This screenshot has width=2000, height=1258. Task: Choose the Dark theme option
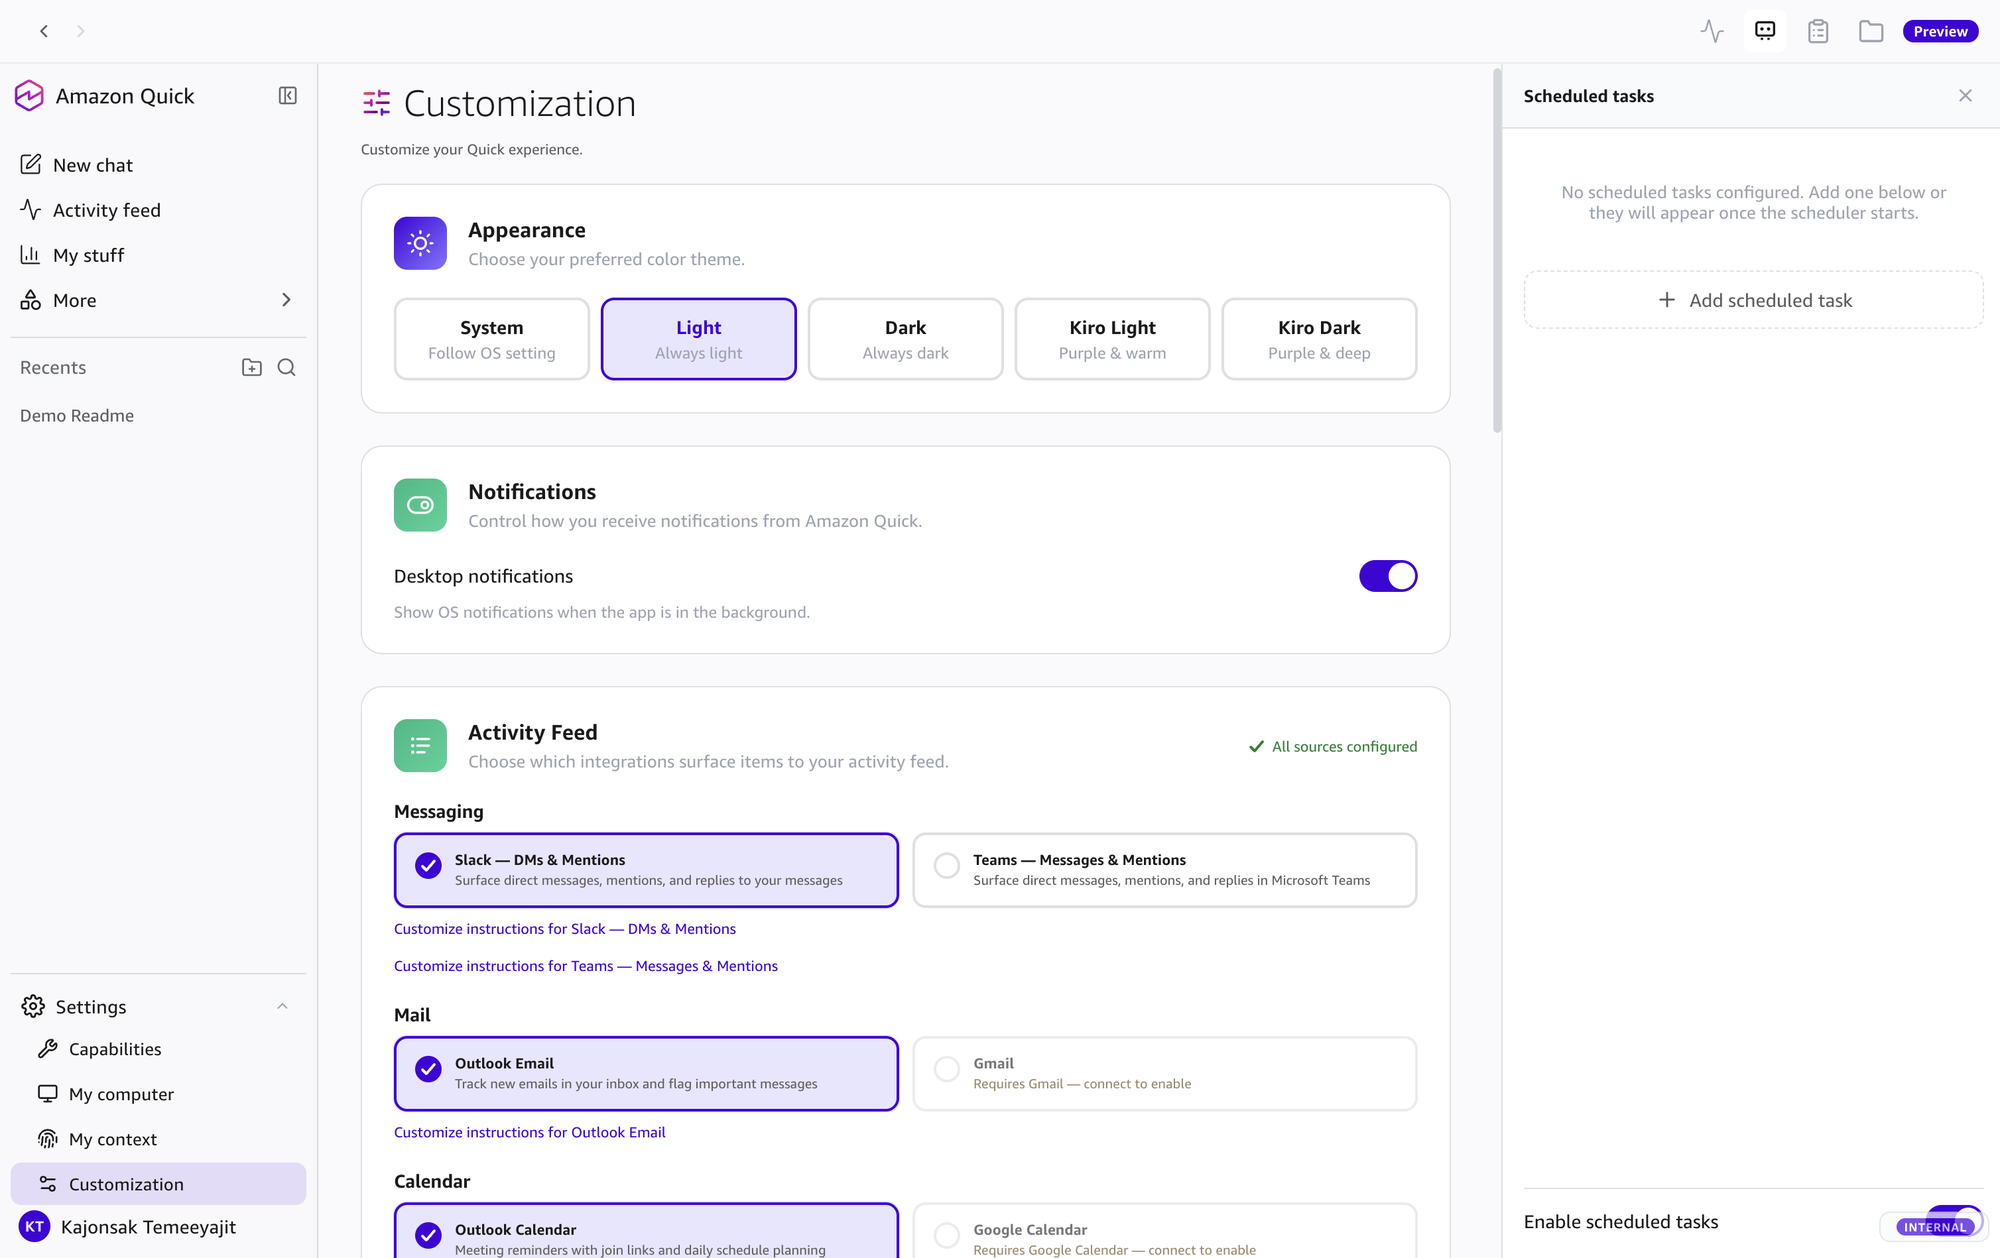click(905, 339)
